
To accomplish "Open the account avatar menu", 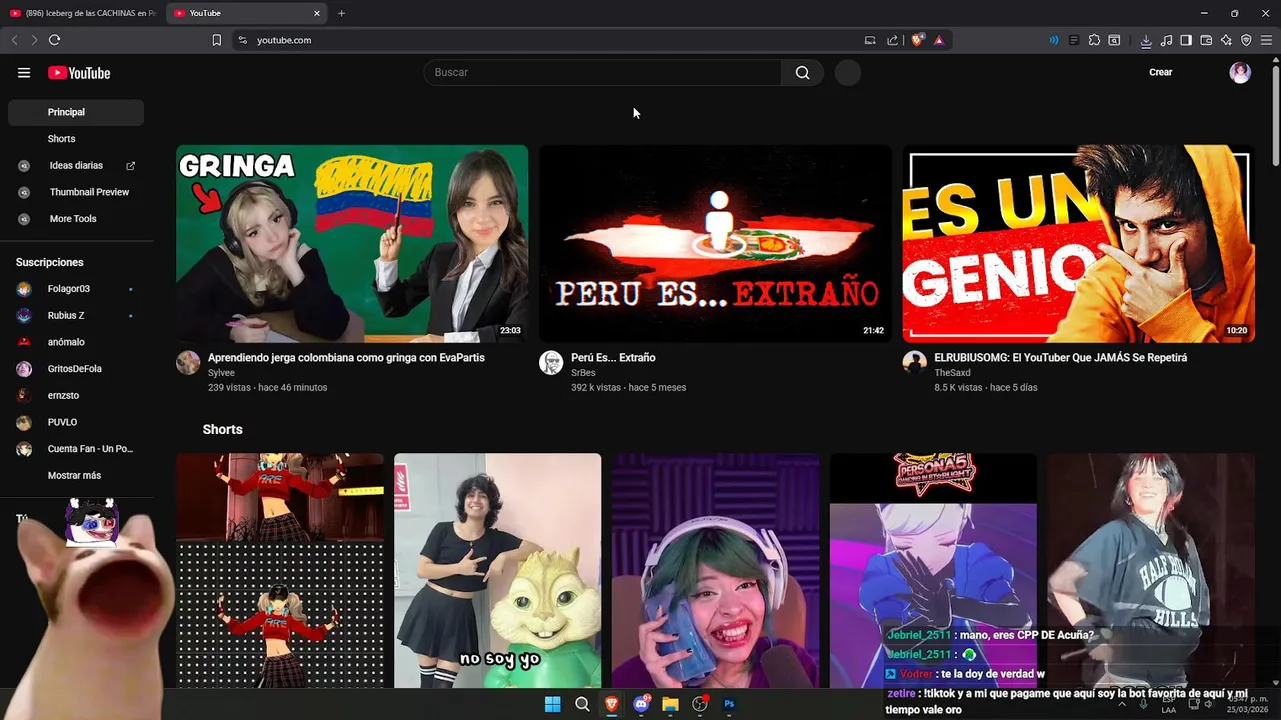I will pos(1240,73).
